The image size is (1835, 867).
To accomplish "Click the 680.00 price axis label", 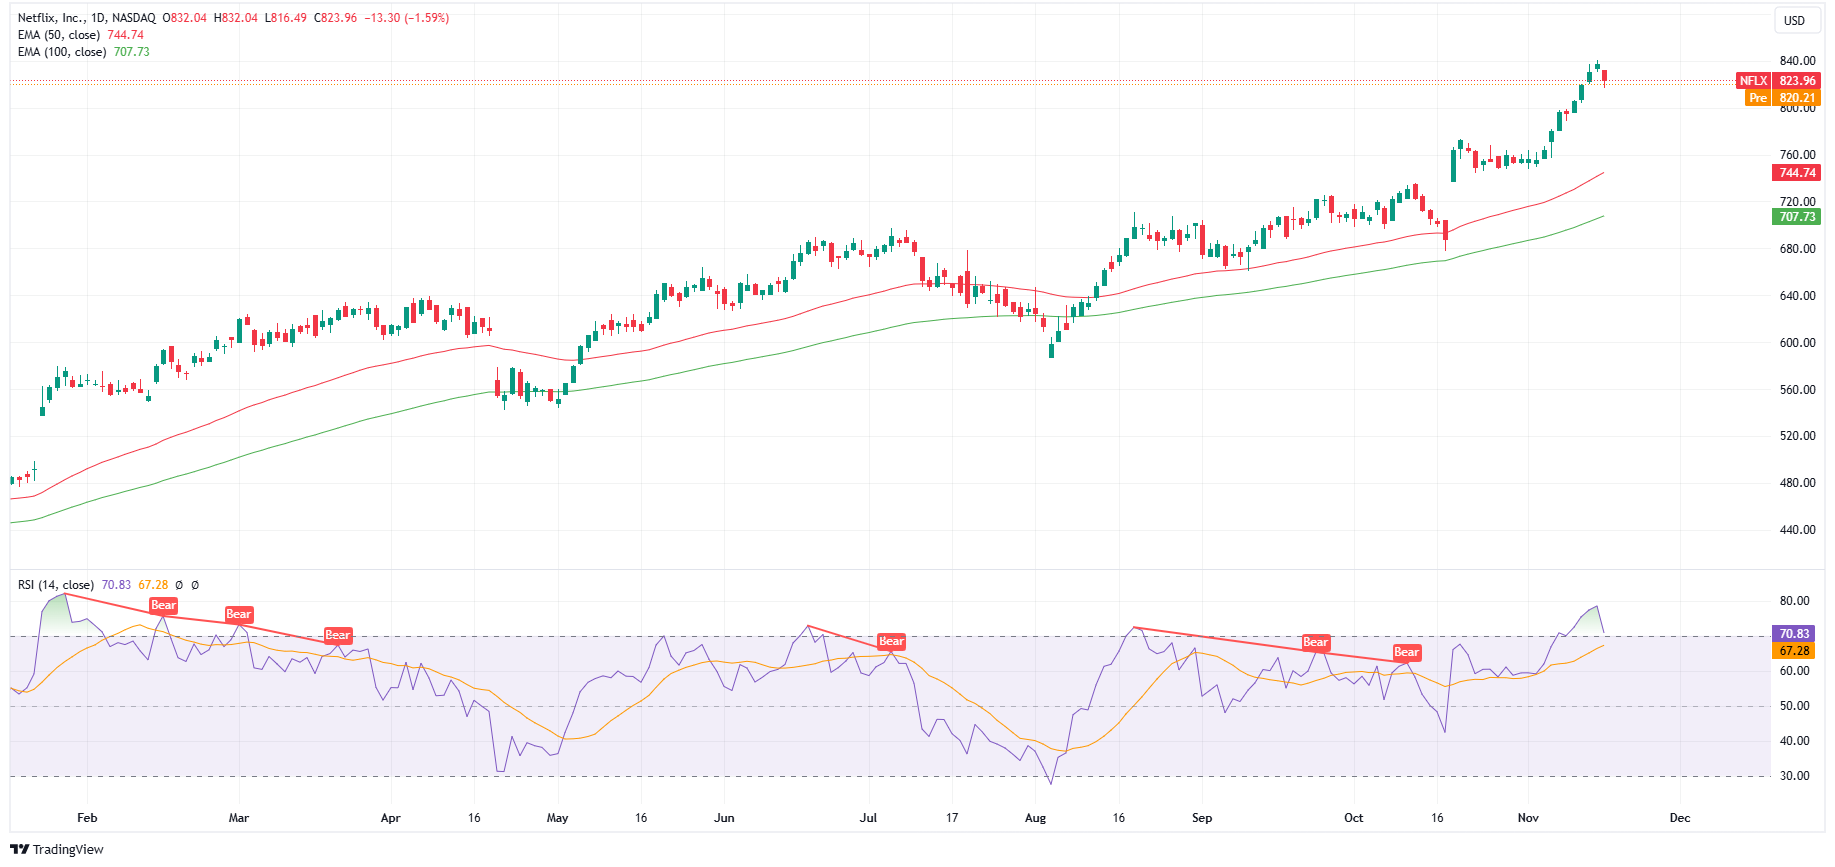I will (1797, 249).
